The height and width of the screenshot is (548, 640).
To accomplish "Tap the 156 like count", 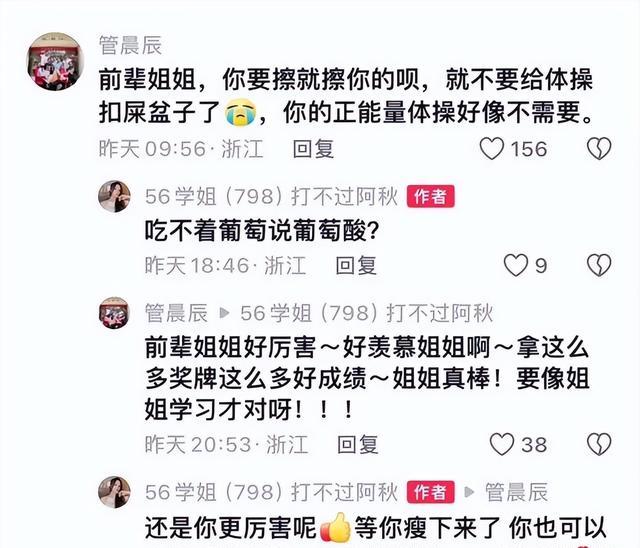I will pyautogui.click(x=529, y=149).
